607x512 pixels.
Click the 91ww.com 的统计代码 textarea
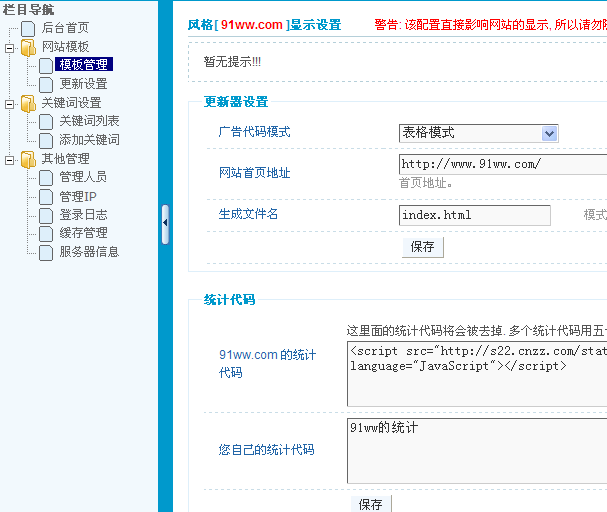click(x=477, y=374)
